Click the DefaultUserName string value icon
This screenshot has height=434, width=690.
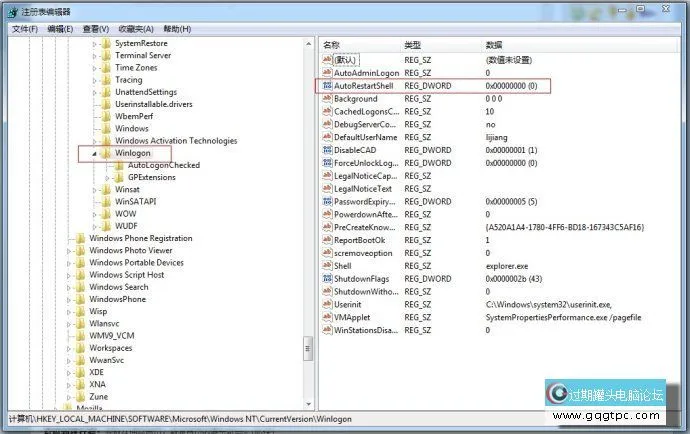[327, 137]
